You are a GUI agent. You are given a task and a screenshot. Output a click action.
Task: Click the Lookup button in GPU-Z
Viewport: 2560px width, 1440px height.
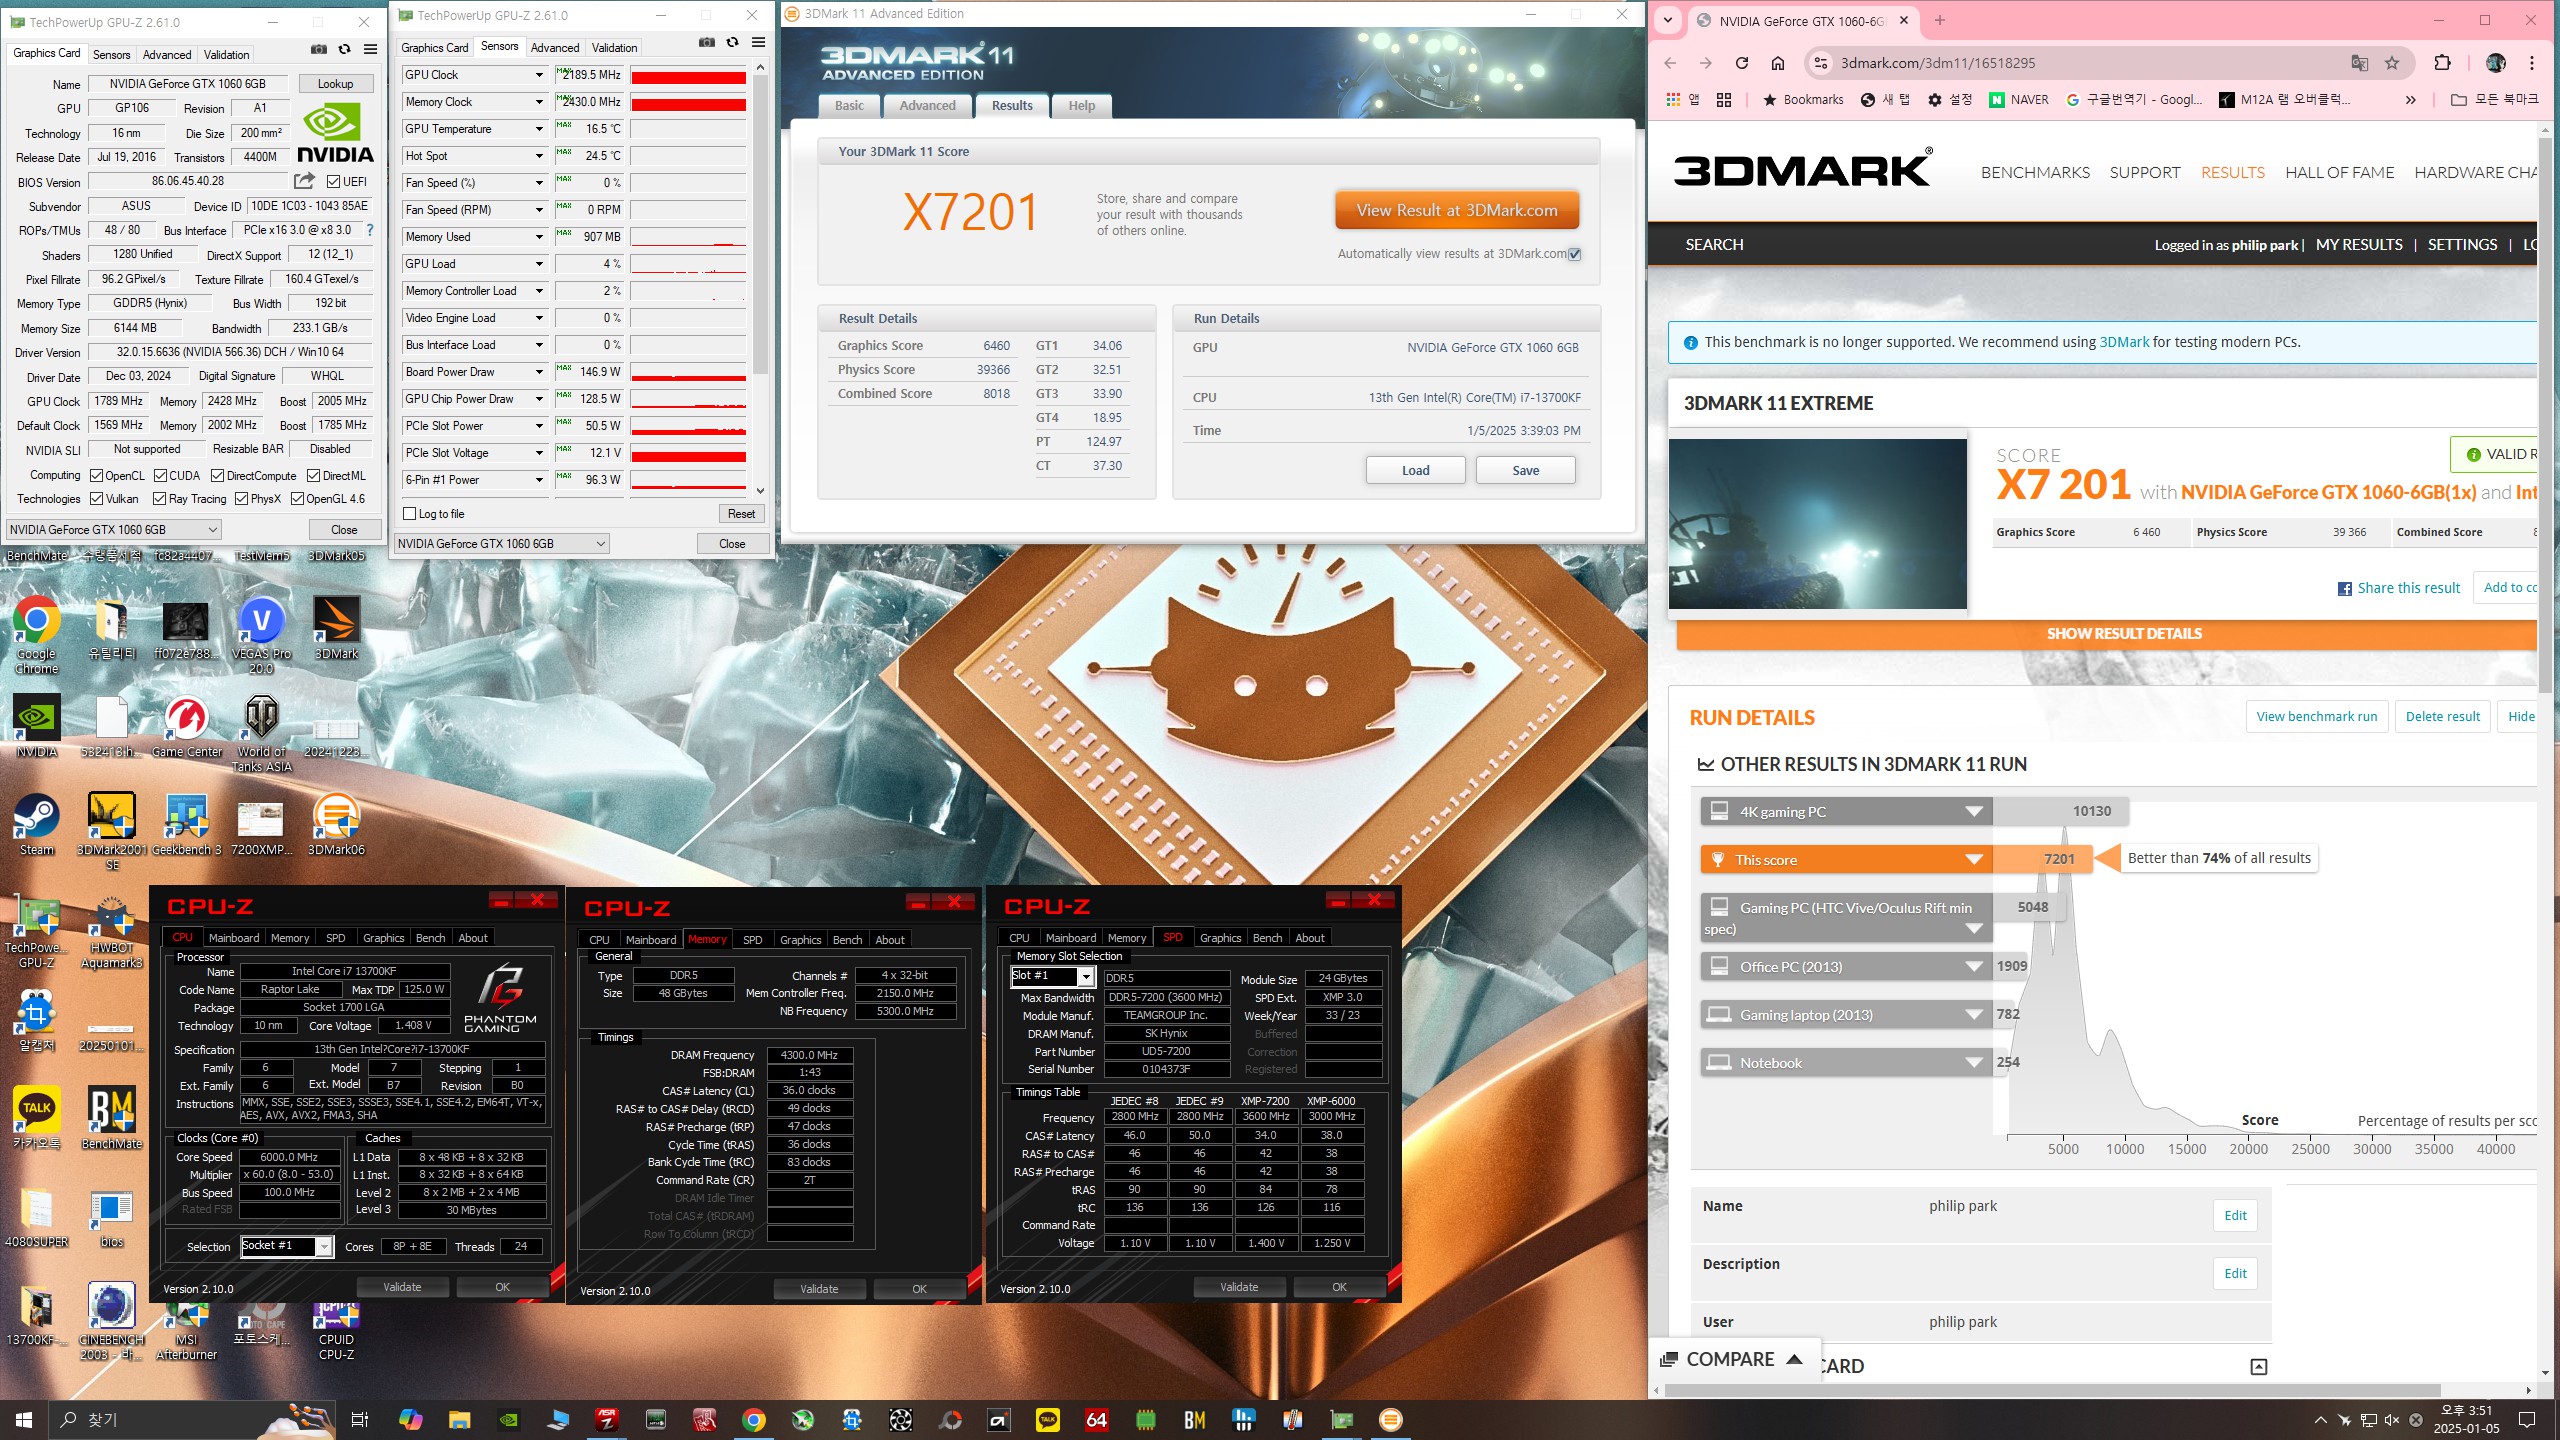pyautogui.click(x=335, y=84)
